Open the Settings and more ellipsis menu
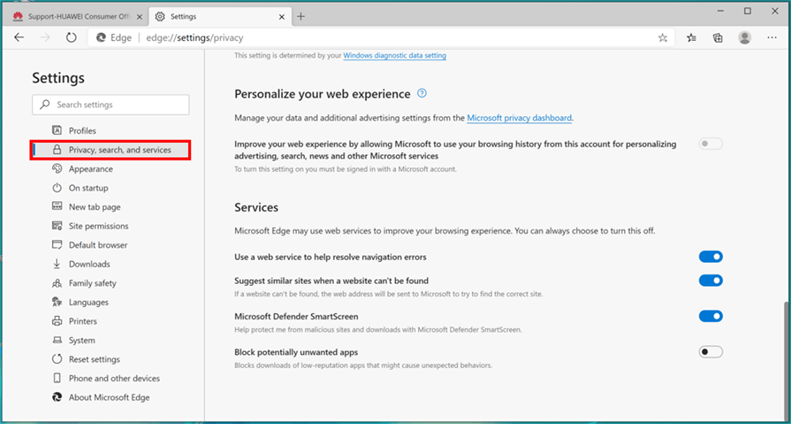This screenshot has width=791, height=424. tap(771, 38)
